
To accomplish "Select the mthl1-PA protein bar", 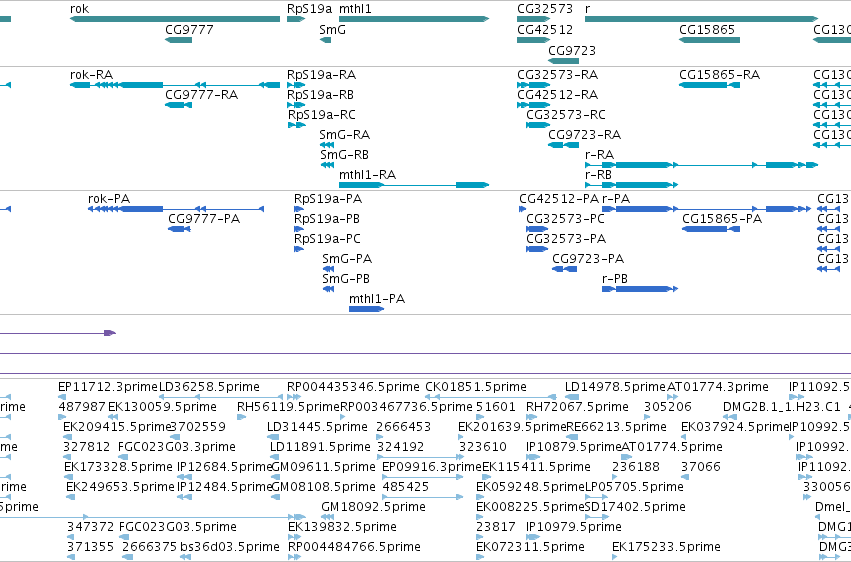I will (366, 309).
